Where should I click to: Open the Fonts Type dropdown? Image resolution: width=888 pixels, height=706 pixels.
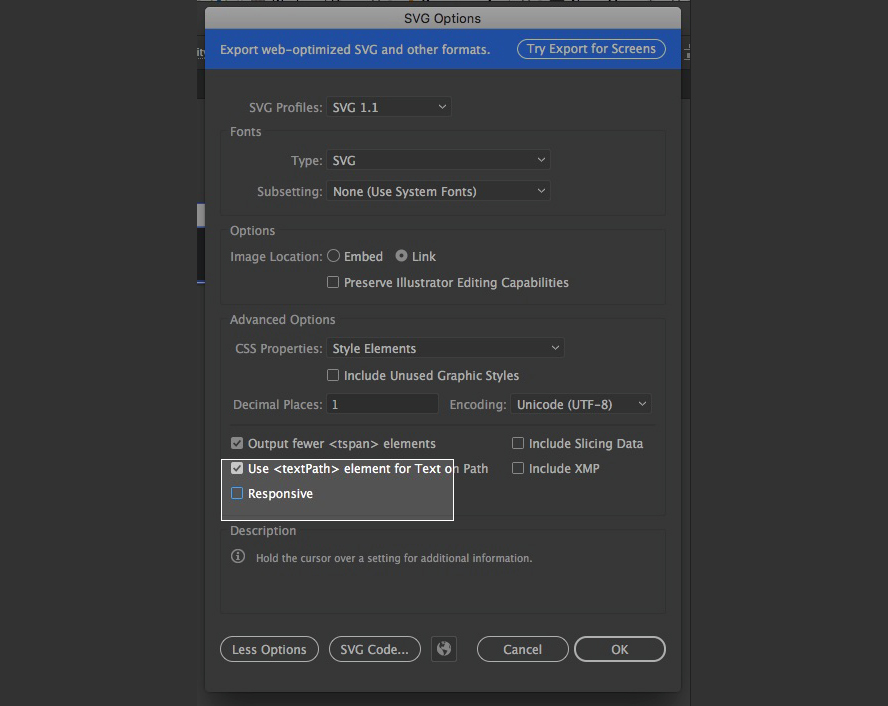(438, 160)
